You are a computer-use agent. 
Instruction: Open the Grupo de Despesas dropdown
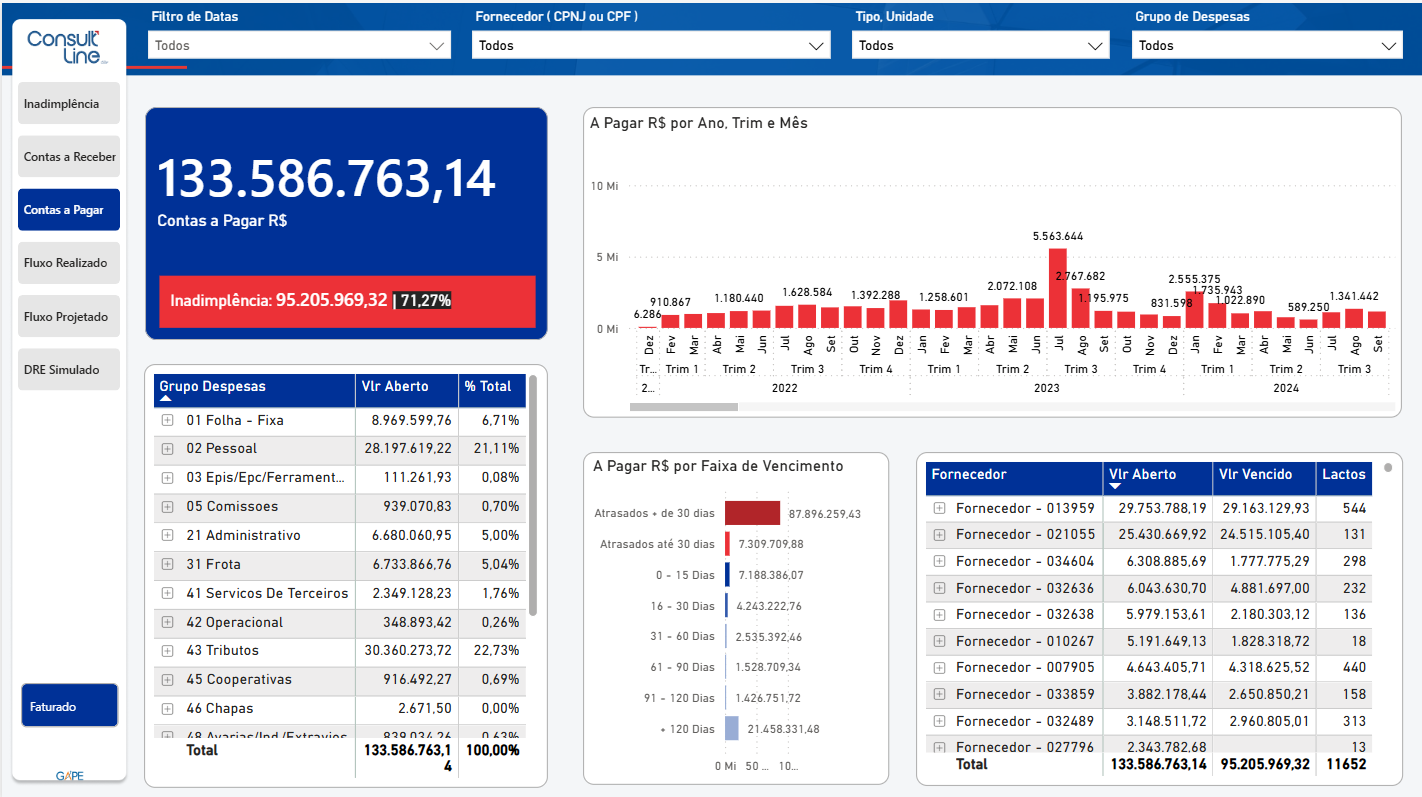(x=1266, y=45)
